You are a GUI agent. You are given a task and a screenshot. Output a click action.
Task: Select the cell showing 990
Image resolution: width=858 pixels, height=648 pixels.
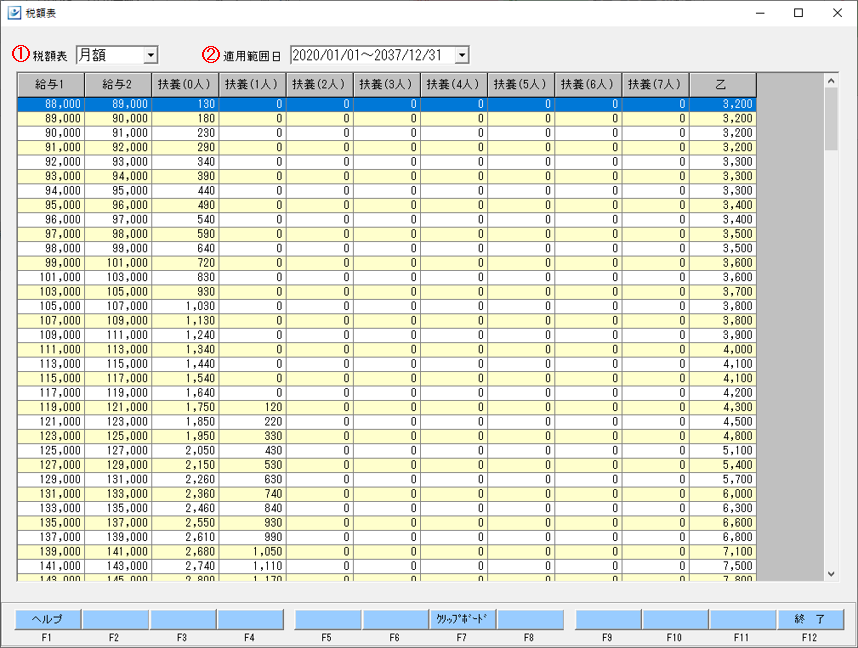(252, 537)
